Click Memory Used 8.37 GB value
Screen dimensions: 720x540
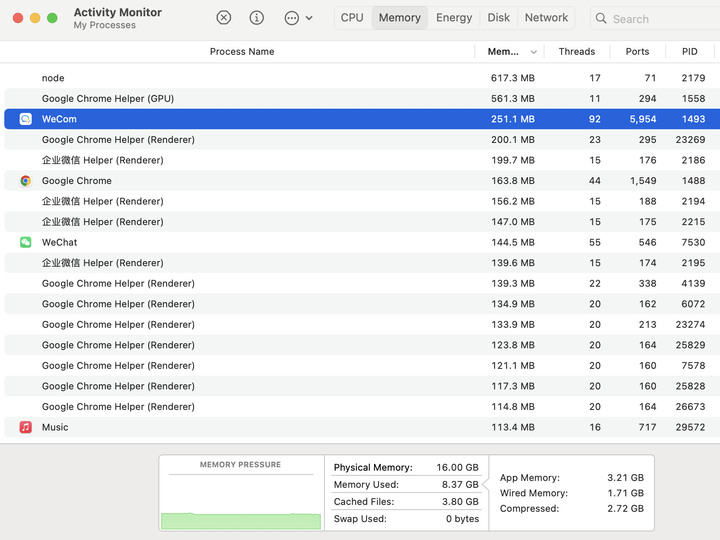[x=460, y=485]
